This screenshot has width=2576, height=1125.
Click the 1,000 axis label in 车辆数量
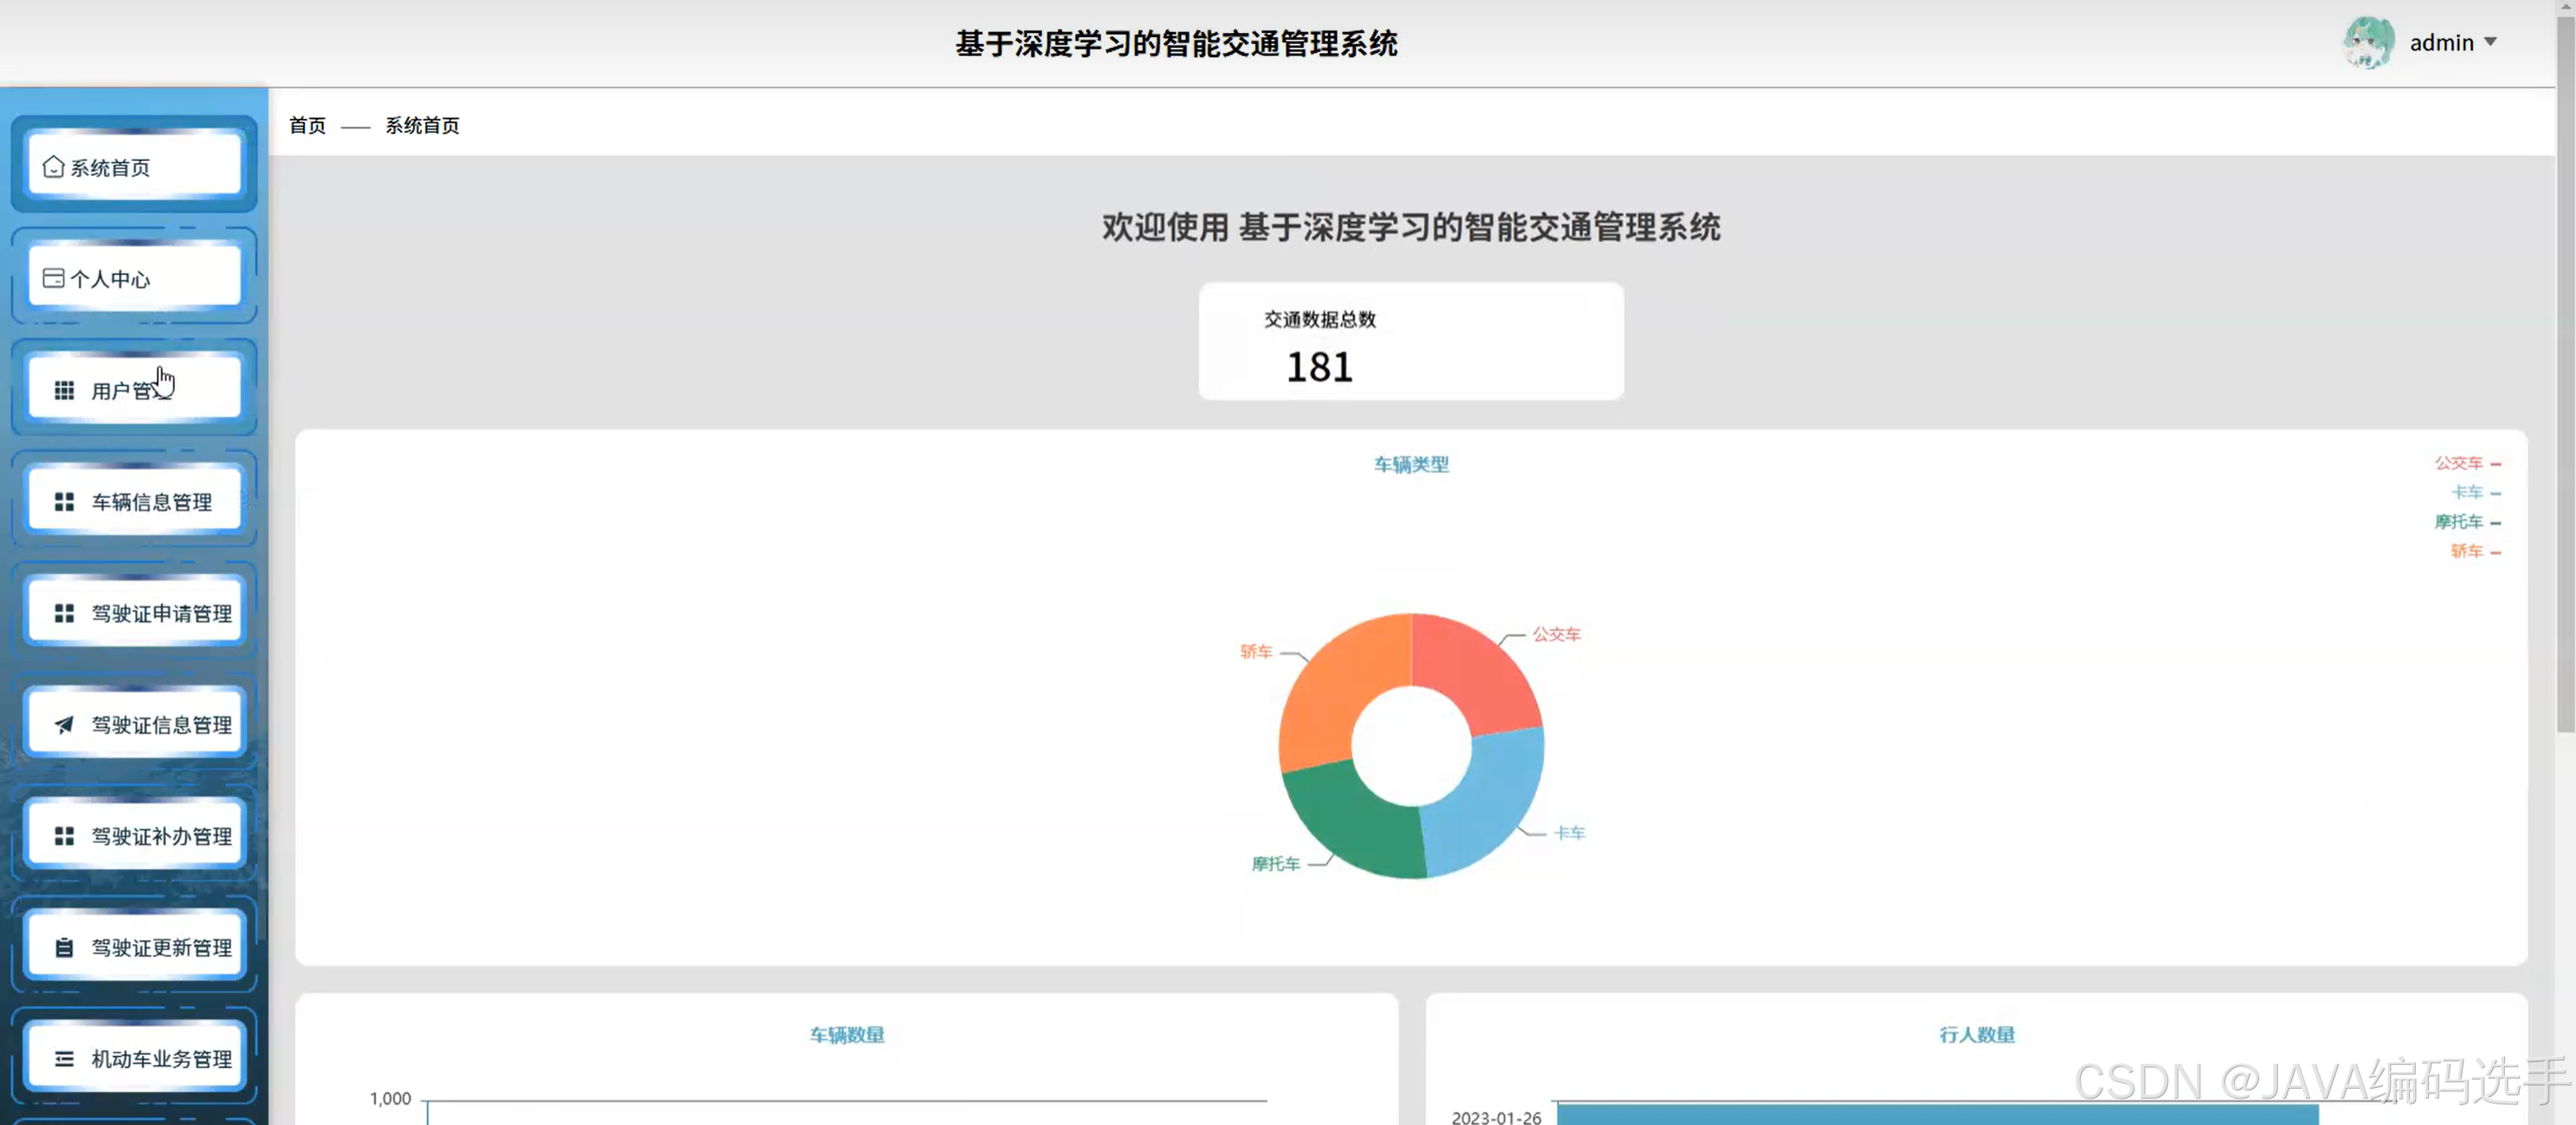coord(390,1098)
